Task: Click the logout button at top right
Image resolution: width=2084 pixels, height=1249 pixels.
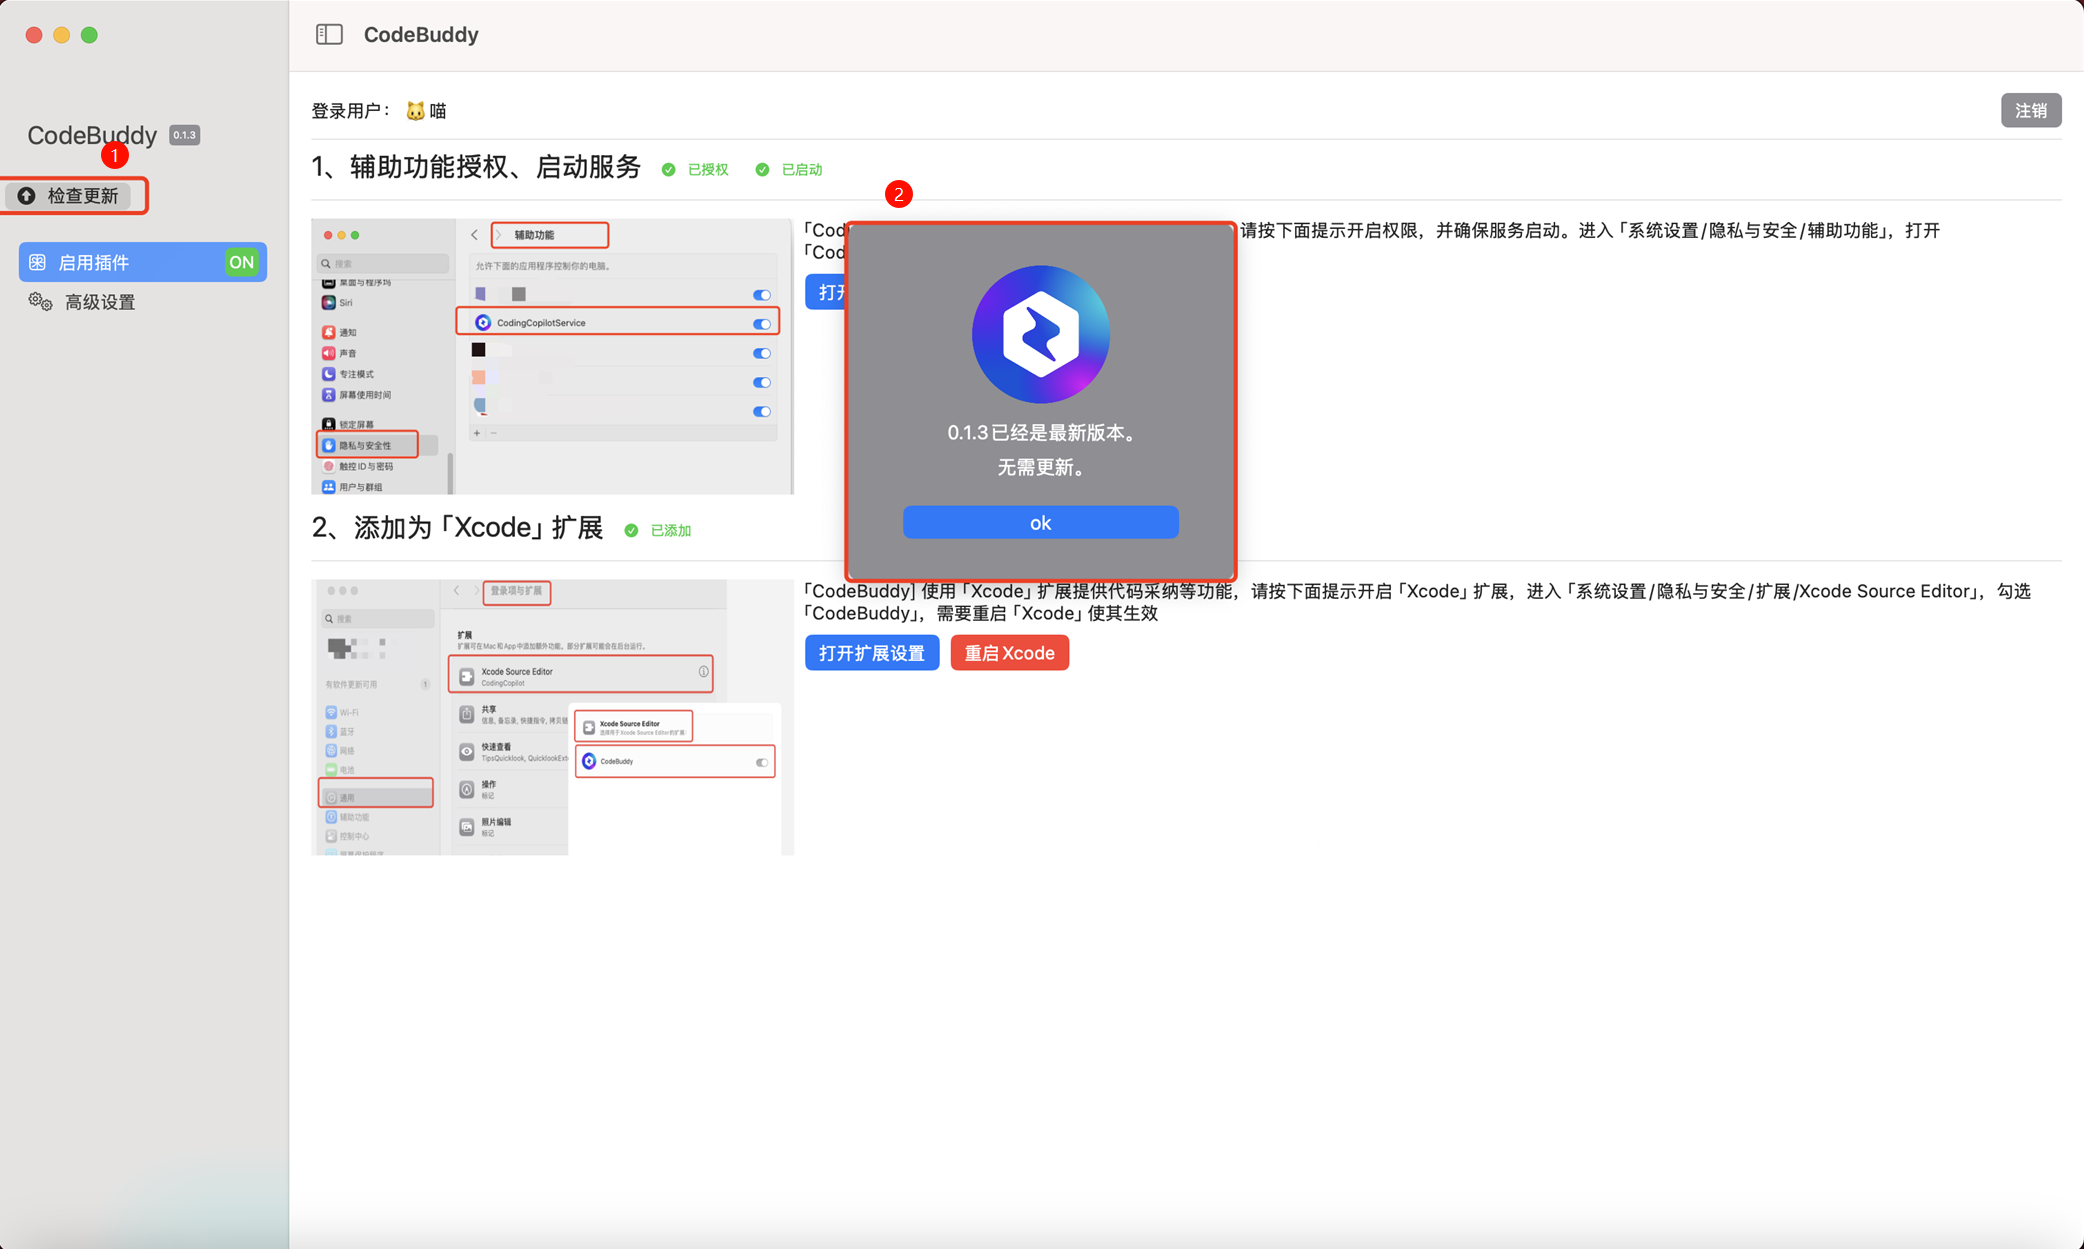Action: (2030, 111)
